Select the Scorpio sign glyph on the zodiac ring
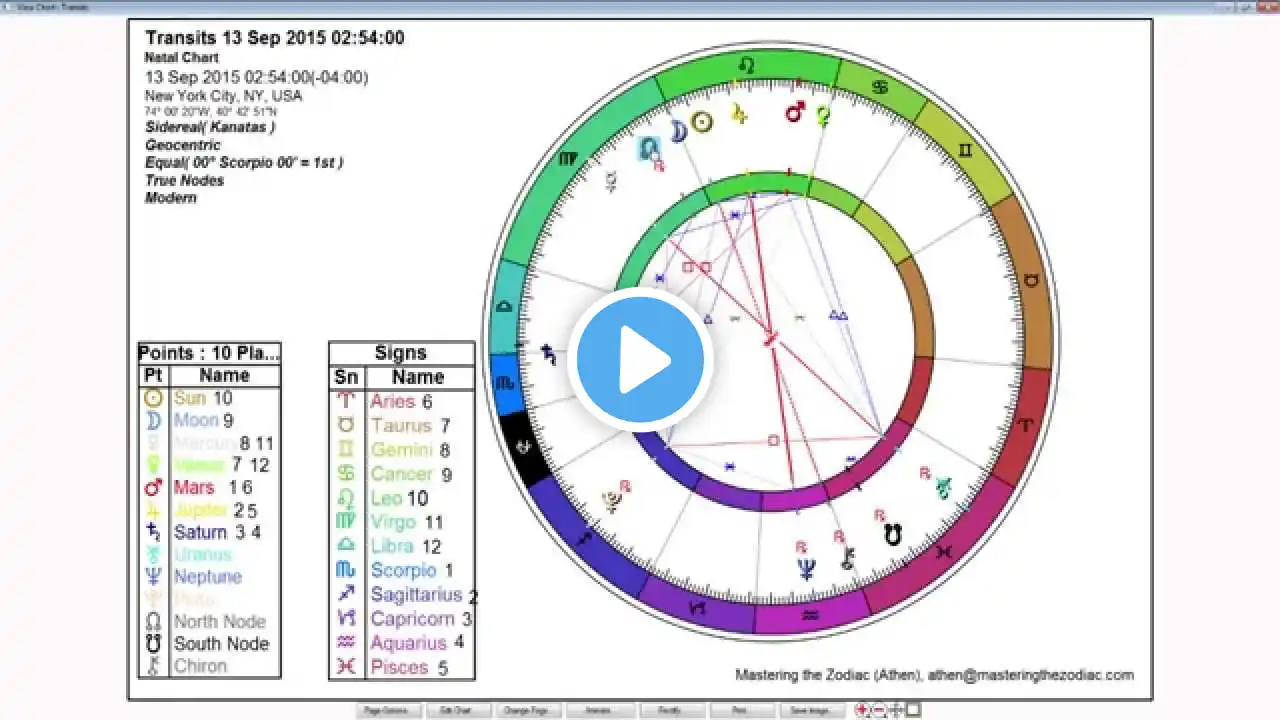 coord(505,383)
